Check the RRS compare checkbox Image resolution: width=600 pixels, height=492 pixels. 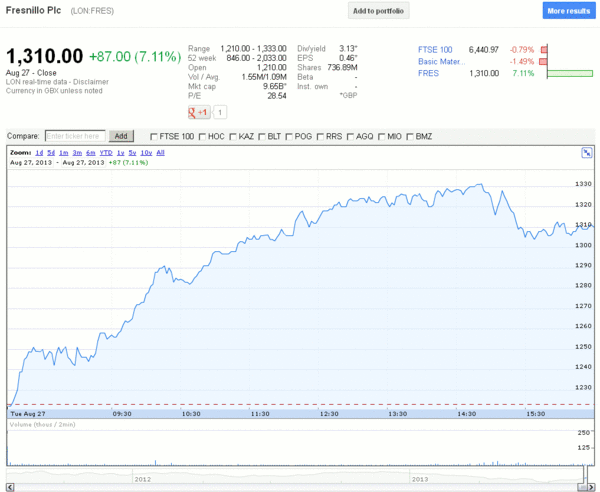[x=321, y=137]
